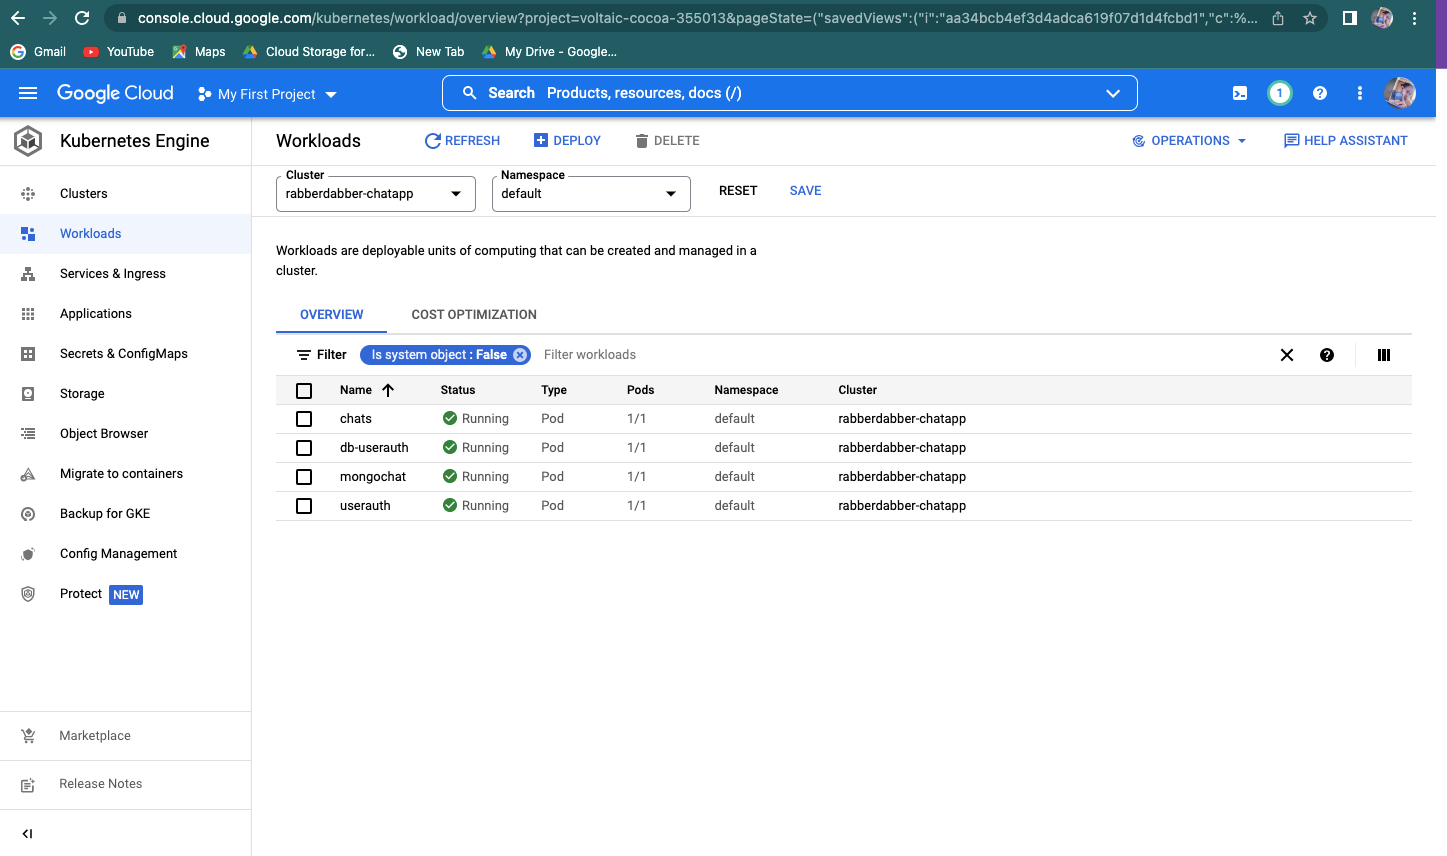Share page using the browser share icon
Viewport: 1447px width, 856px height.
point(1278,18)
